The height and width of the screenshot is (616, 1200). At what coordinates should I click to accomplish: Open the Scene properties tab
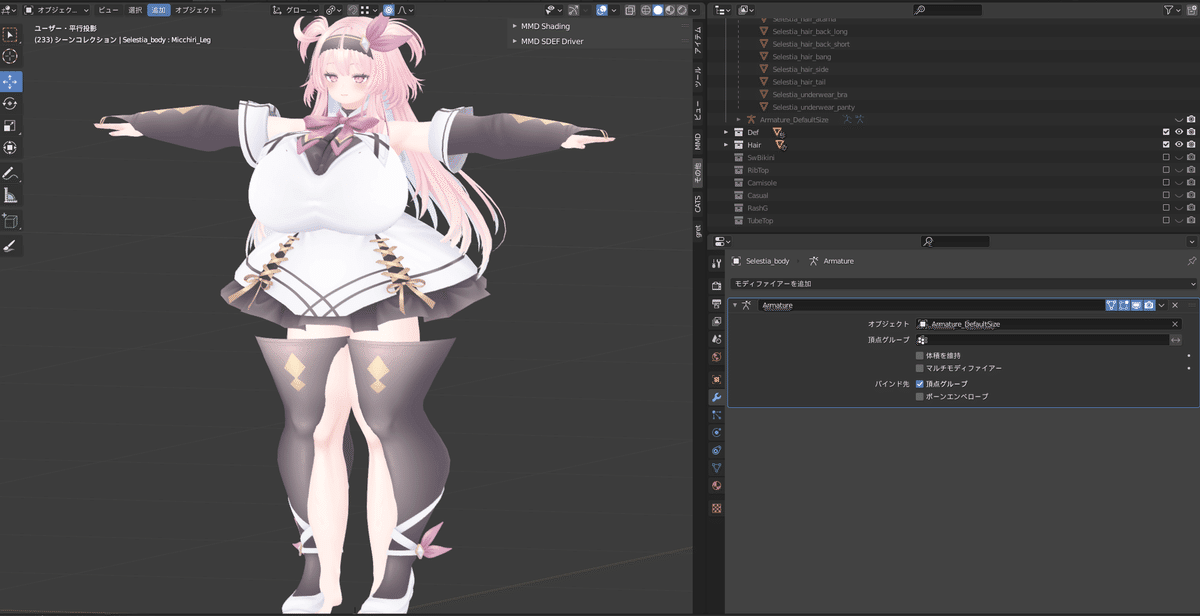tap(716, 340)
